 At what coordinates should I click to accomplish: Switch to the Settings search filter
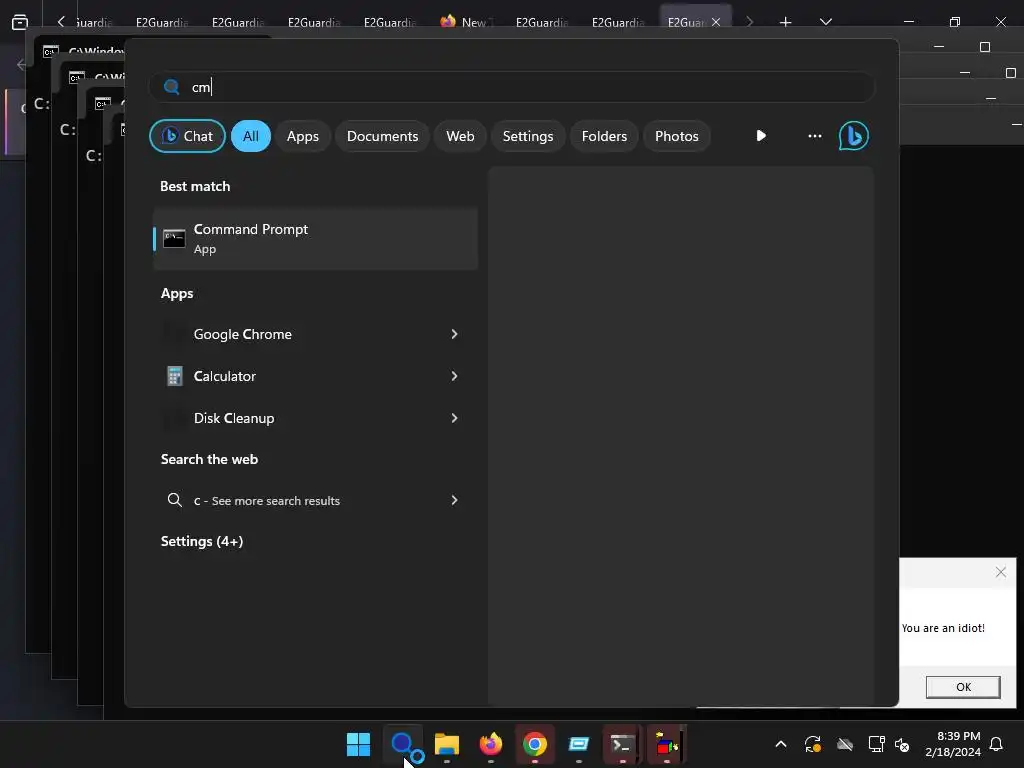tap(528, 136)
